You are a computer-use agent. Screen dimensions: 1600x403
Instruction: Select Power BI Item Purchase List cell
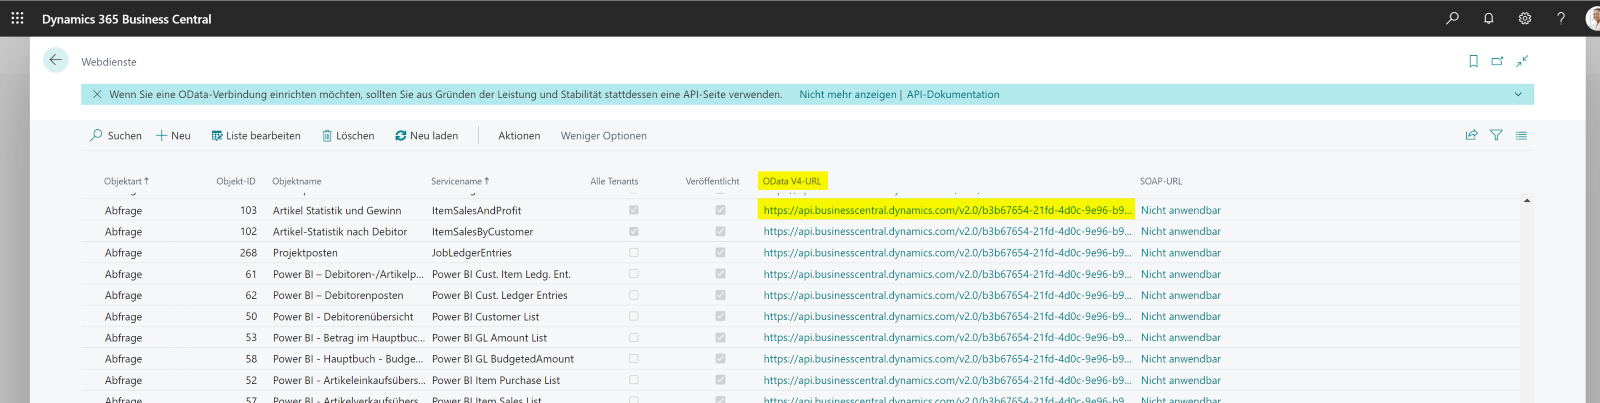pos(496,380)
